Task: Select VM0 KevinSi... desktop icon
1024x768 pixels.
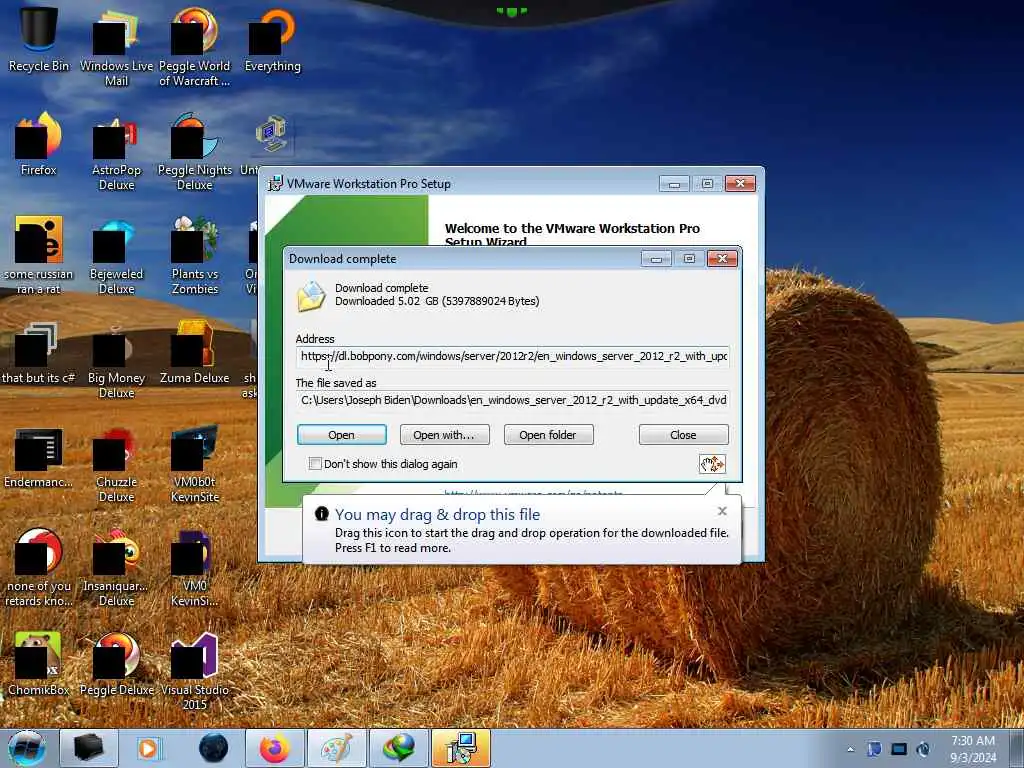Action: click(194, 568)
